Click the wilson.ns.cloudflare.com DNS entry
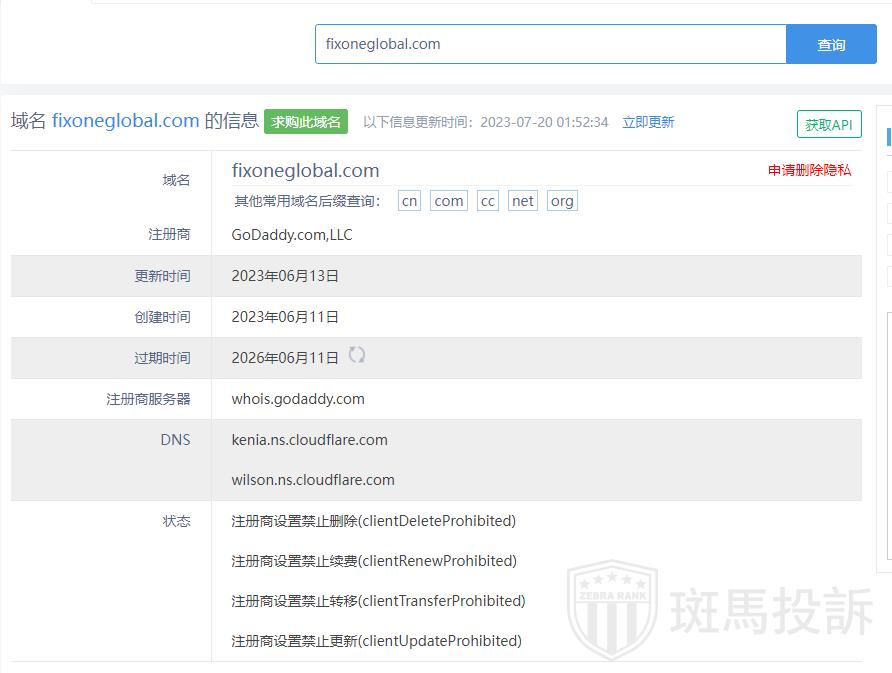Image resolution: width=892 pixels, height=673 pixels. coord(313,480)
